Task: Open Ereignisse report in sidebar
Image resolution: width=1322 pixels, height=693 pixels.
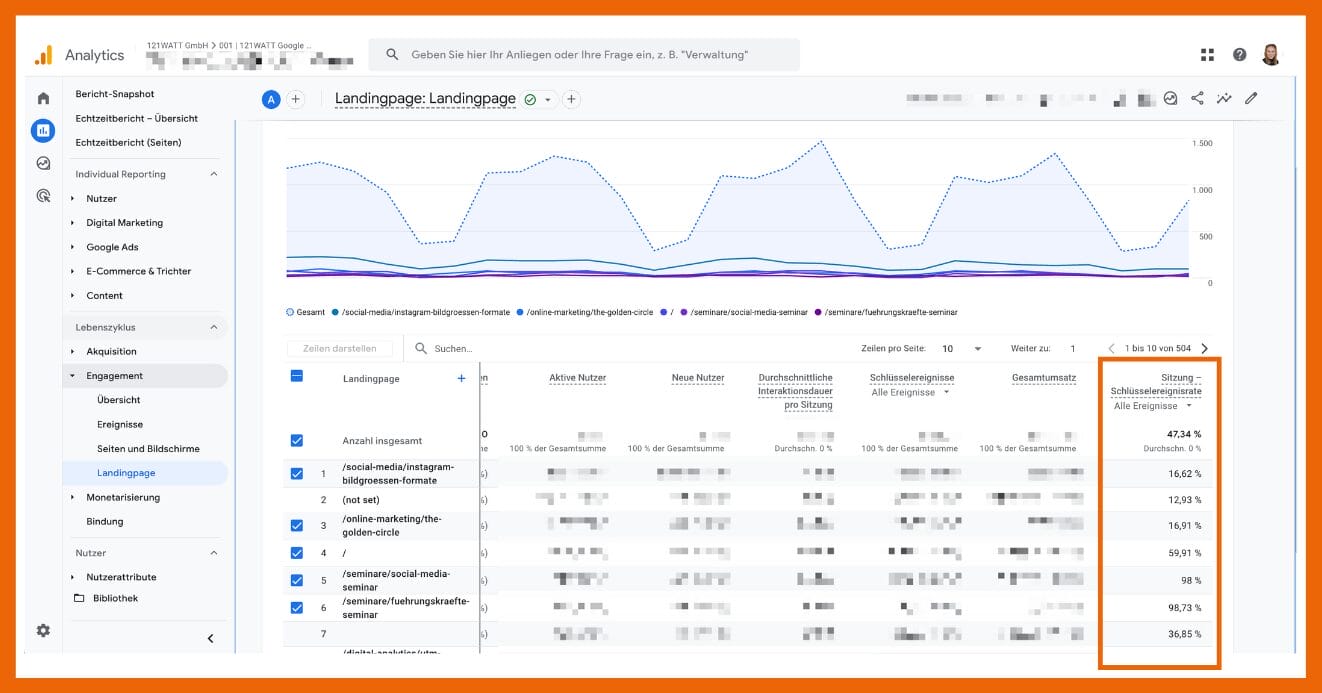Action: [x=120, y=424]
